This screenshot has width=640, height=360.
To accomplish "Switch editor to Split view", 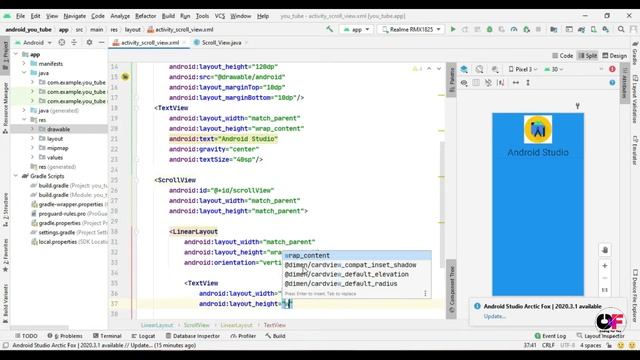I will (x=588, y=56).
